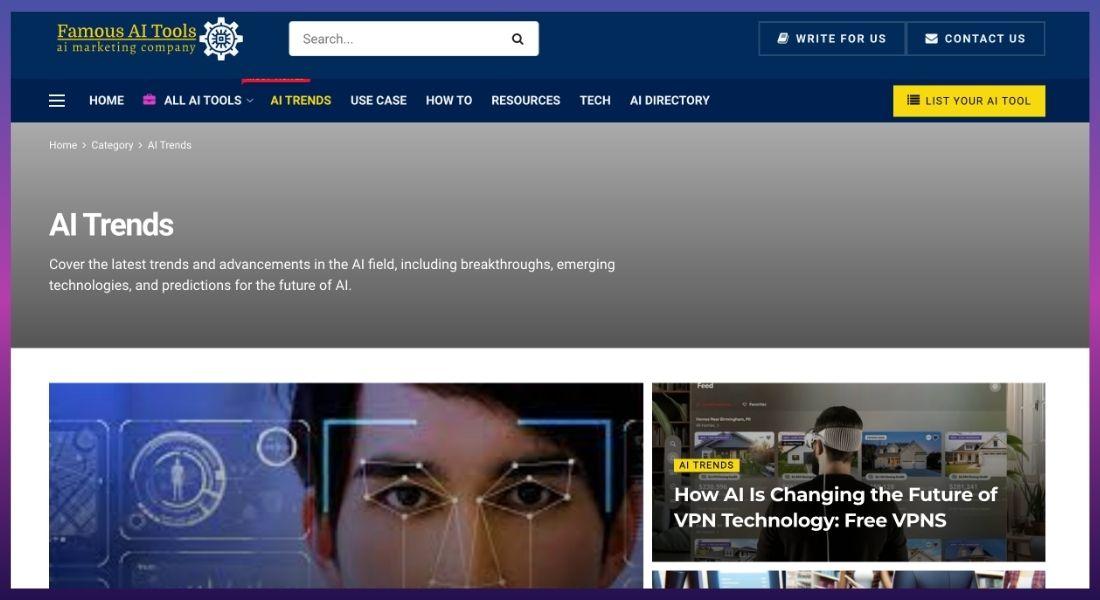Click the Write For Us button
The image size is (1100, 600).
pyautogui.click(x=831, y=39)
